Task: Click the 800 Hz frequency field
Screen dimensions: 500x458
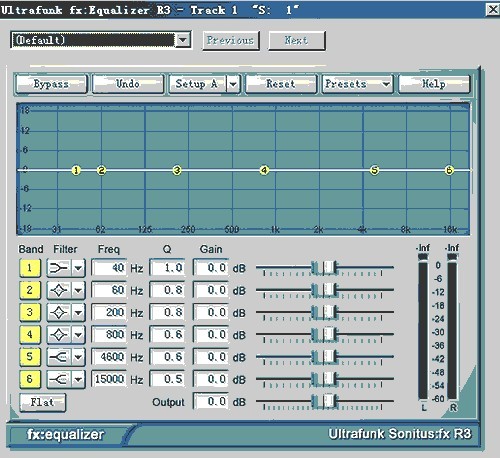Action: pyautogui.click(x=109, y=335)
